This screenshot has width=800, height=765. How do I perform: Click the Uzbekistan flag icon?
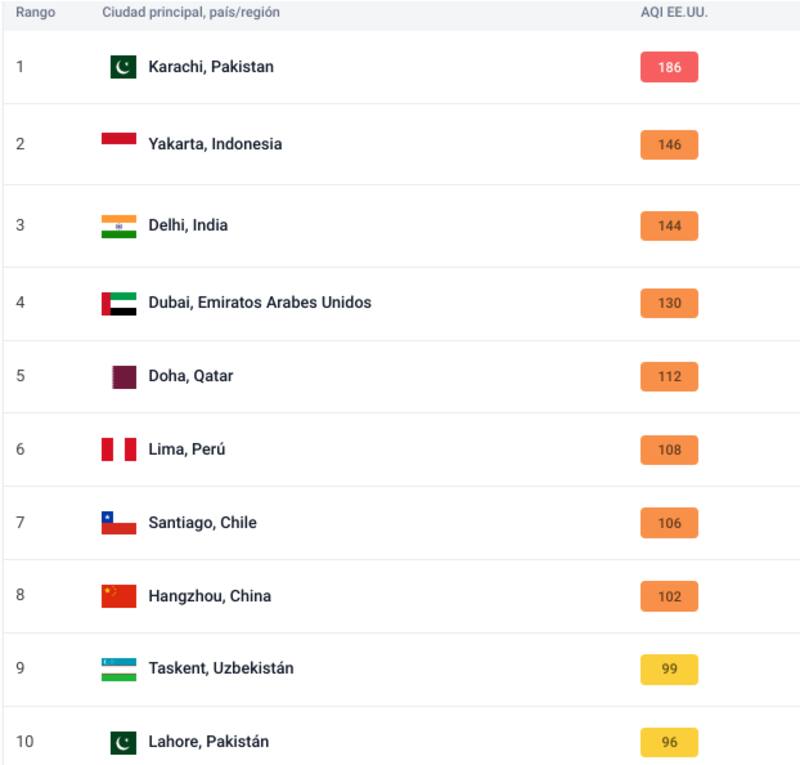pos(119,669)
